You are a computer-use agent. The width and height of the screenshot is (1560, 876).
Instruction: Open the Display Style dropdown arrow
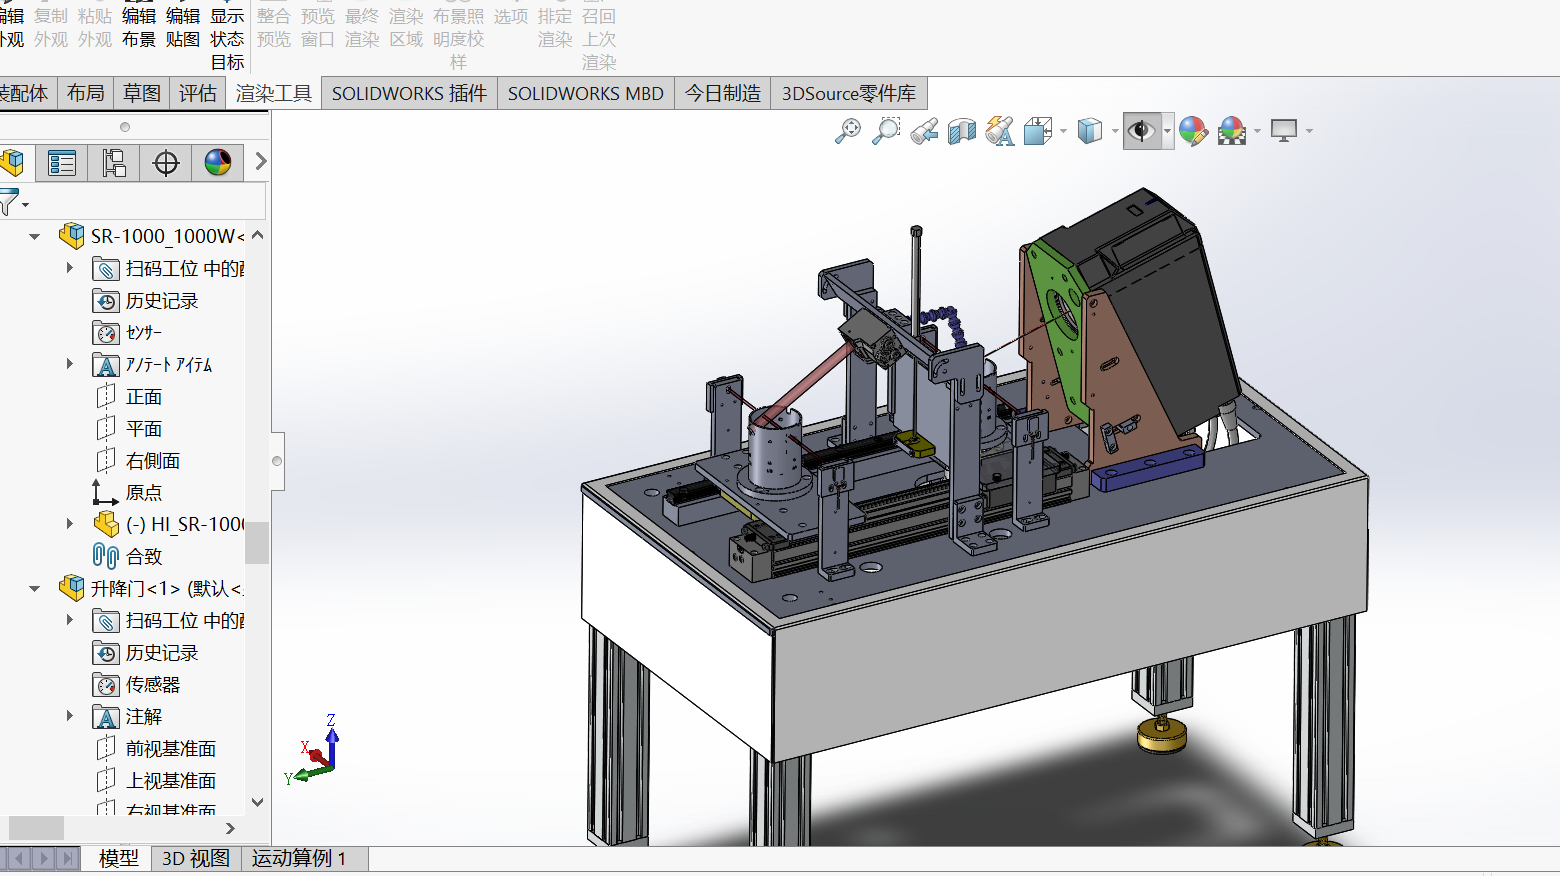1115,131
